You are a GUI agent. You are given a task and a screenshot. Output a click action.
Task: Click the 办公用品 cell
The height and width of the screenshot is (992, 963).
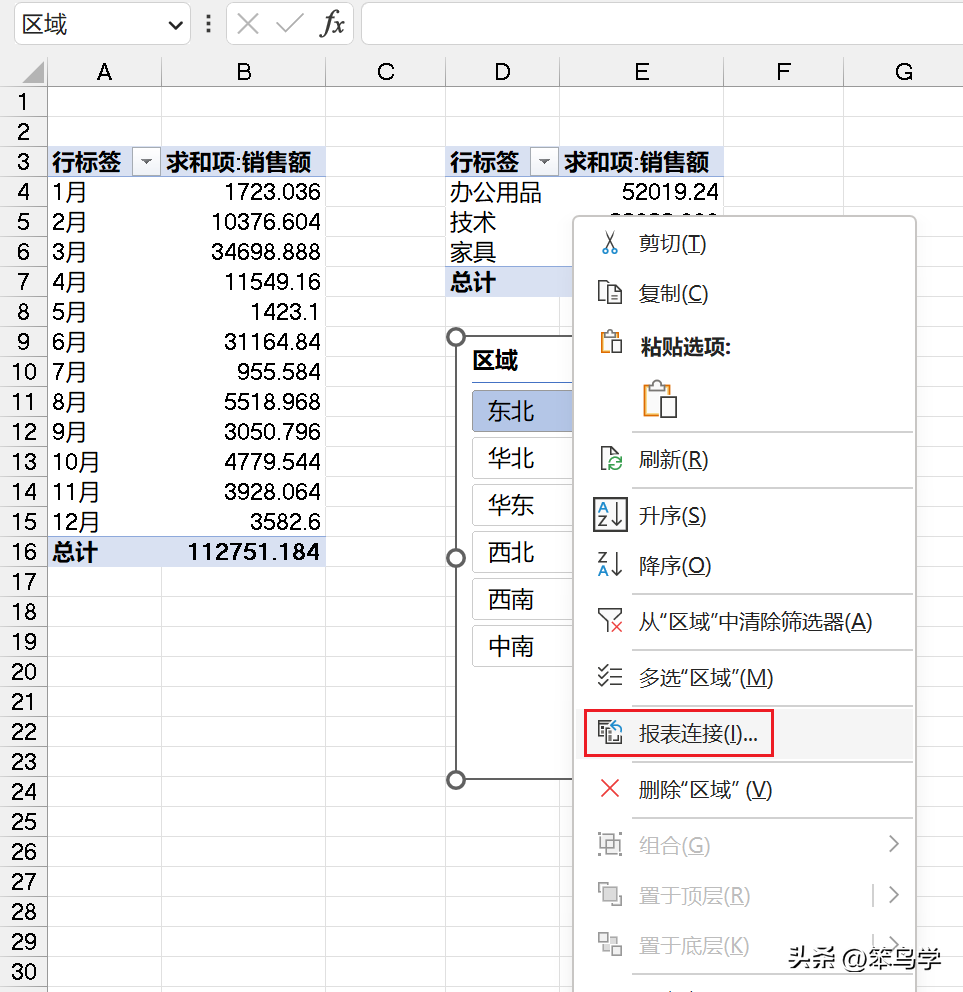(502, 192)
